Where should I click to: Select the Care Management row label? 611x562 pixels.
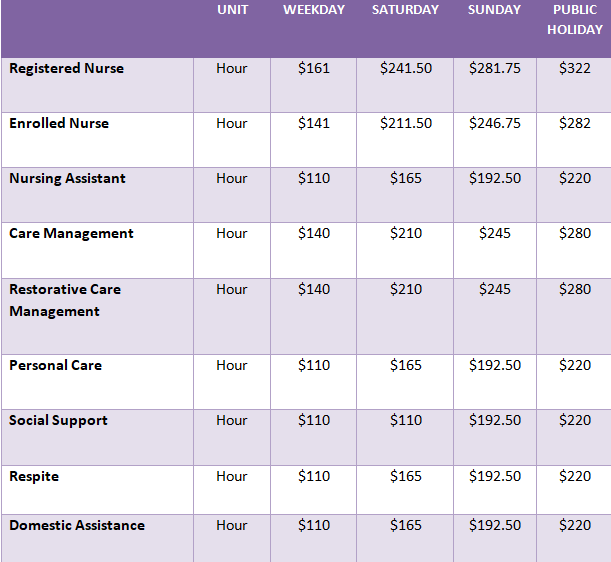[x=71, y=233]
